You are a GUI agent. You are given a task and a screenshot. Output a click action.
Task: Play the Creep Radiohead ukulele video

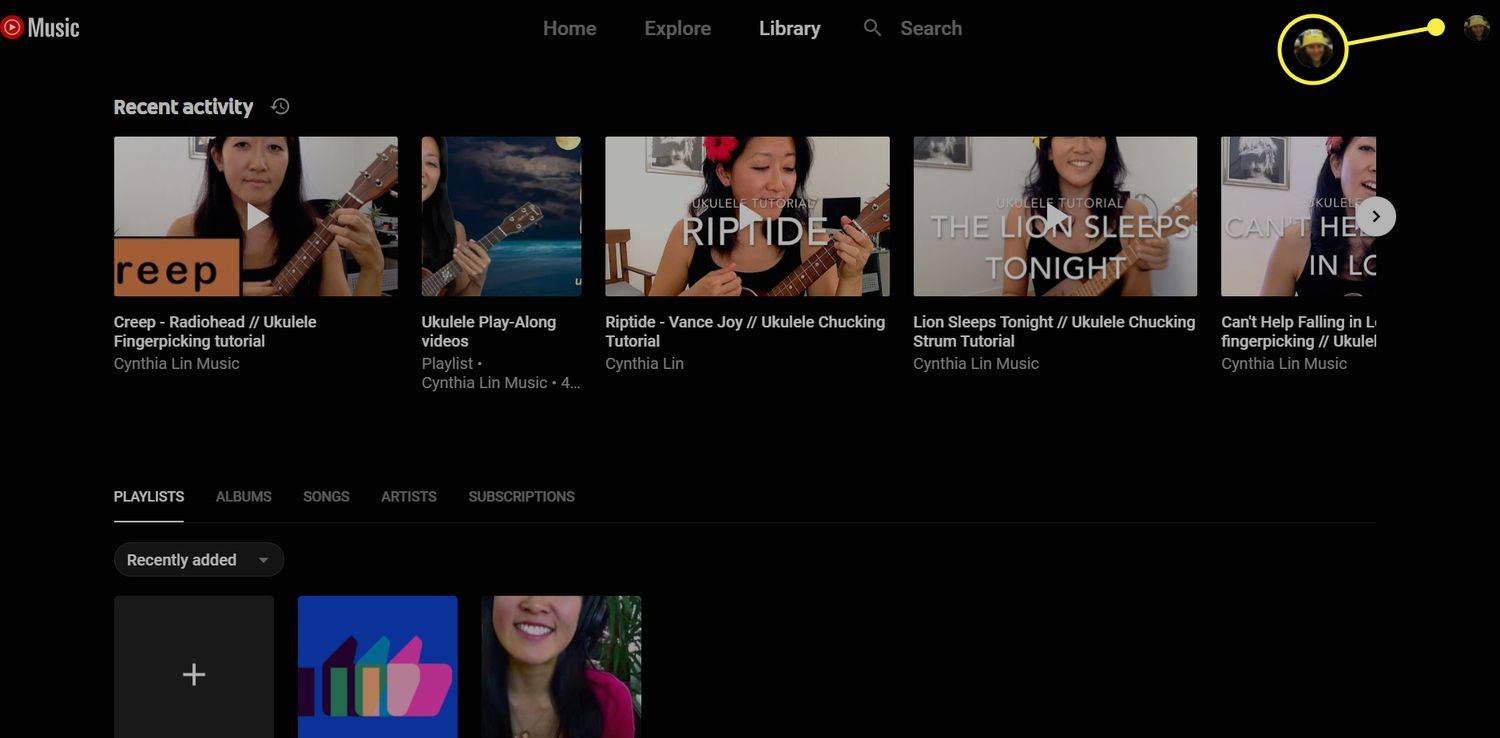256,216
